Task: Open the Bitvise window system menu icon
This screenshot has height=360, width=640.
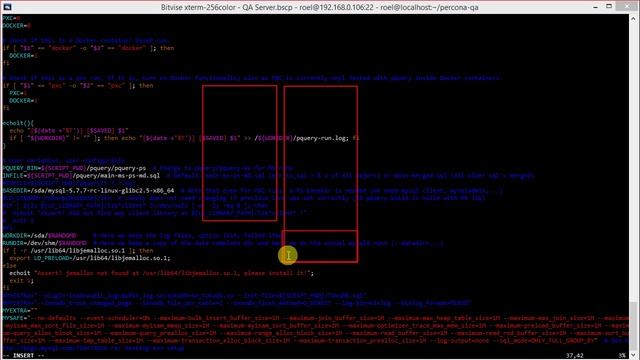Action: pyautogui.click(x=7, y=7)
